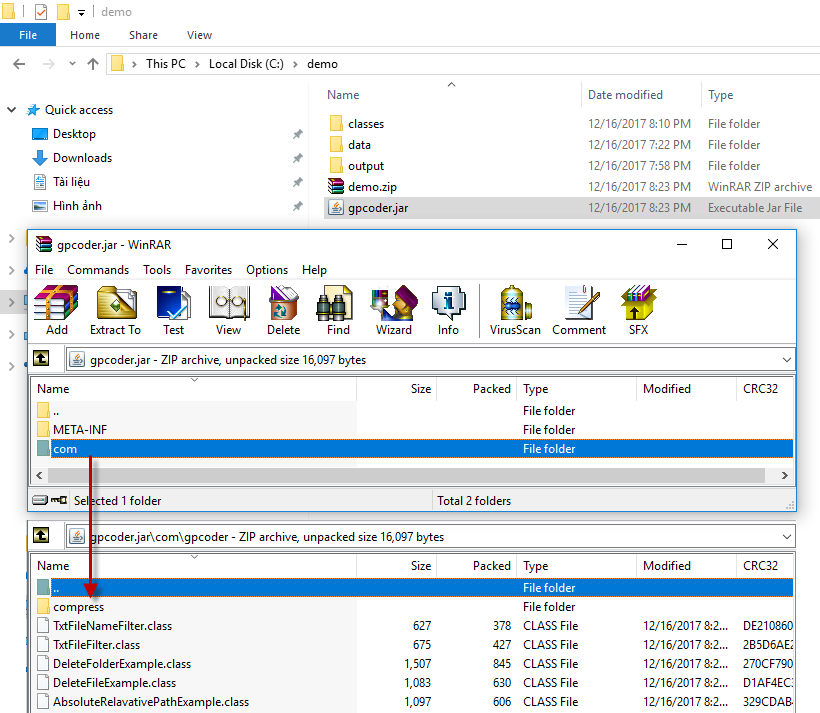Select the Find binoculars icon
The width and height of the screenshot is (820, 713).
tap(338, 310)
